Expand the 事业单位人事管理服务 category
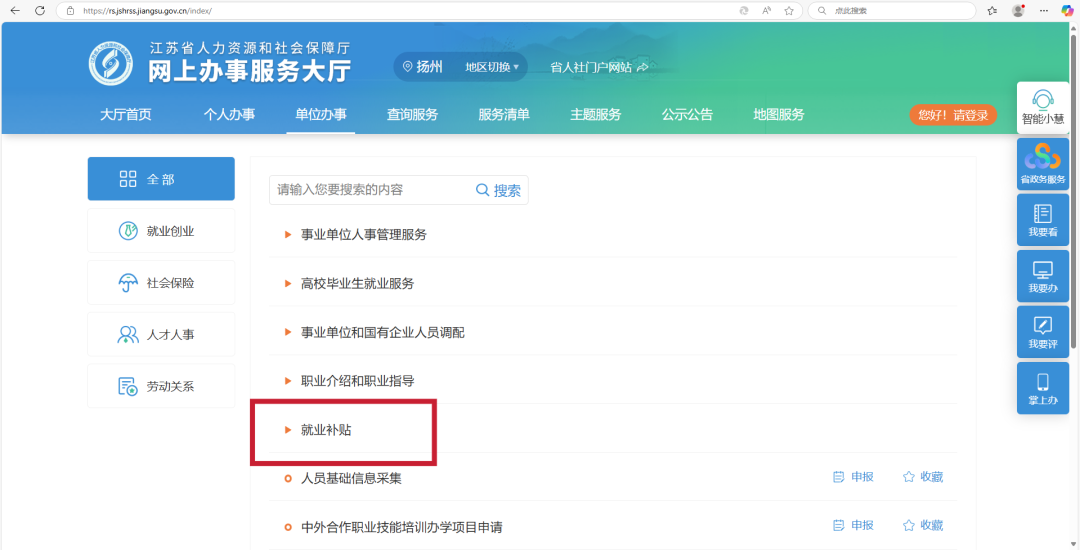The width and height of the screenshot is (1080, 550). pyautogui.click(x=363, y=234)
